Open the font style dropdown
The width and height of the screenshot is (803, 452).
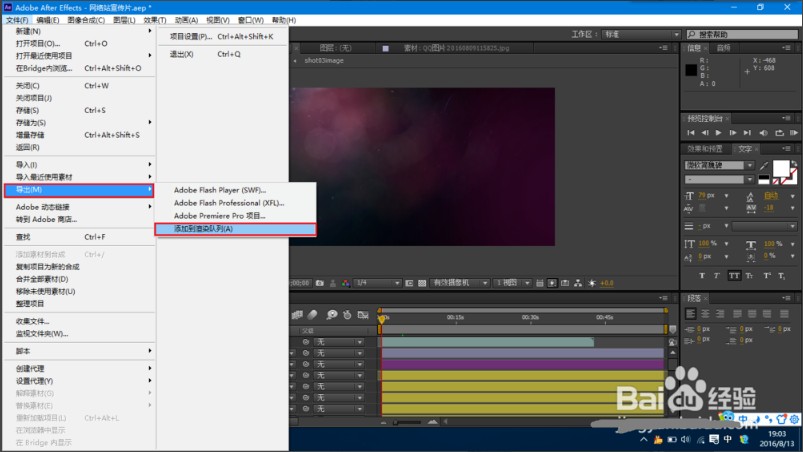719,180
